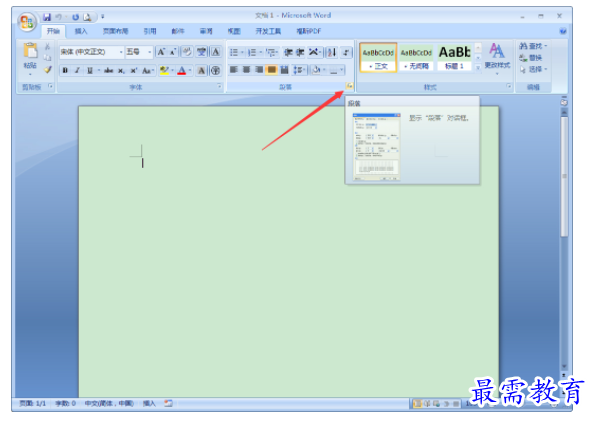
Task: Toggle Italic formatting
Action: (x=77, y=70)
